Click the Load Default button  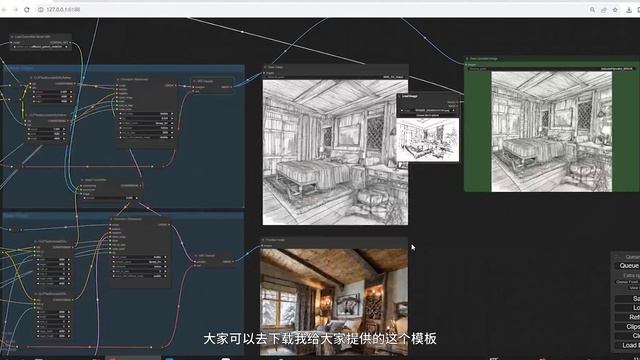(627, 345)
